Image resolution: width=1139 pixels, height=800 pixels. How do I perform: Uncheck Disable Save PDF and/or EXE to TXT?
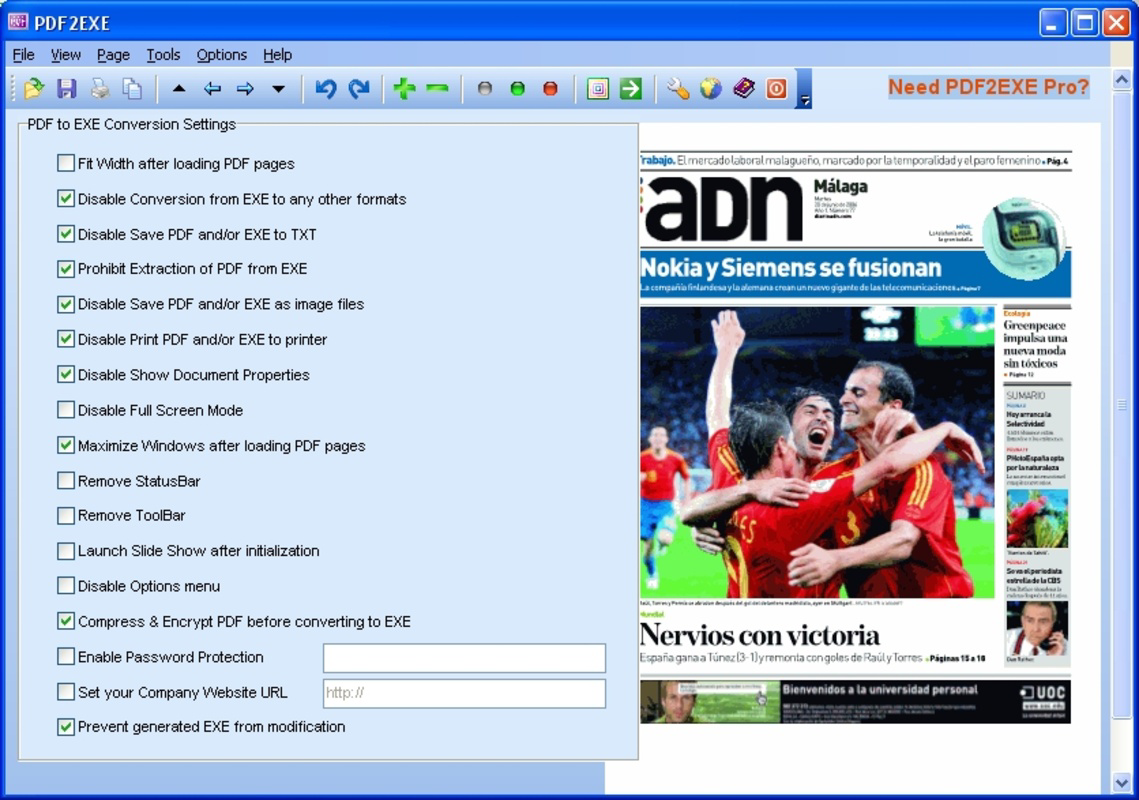click(65, 234)
